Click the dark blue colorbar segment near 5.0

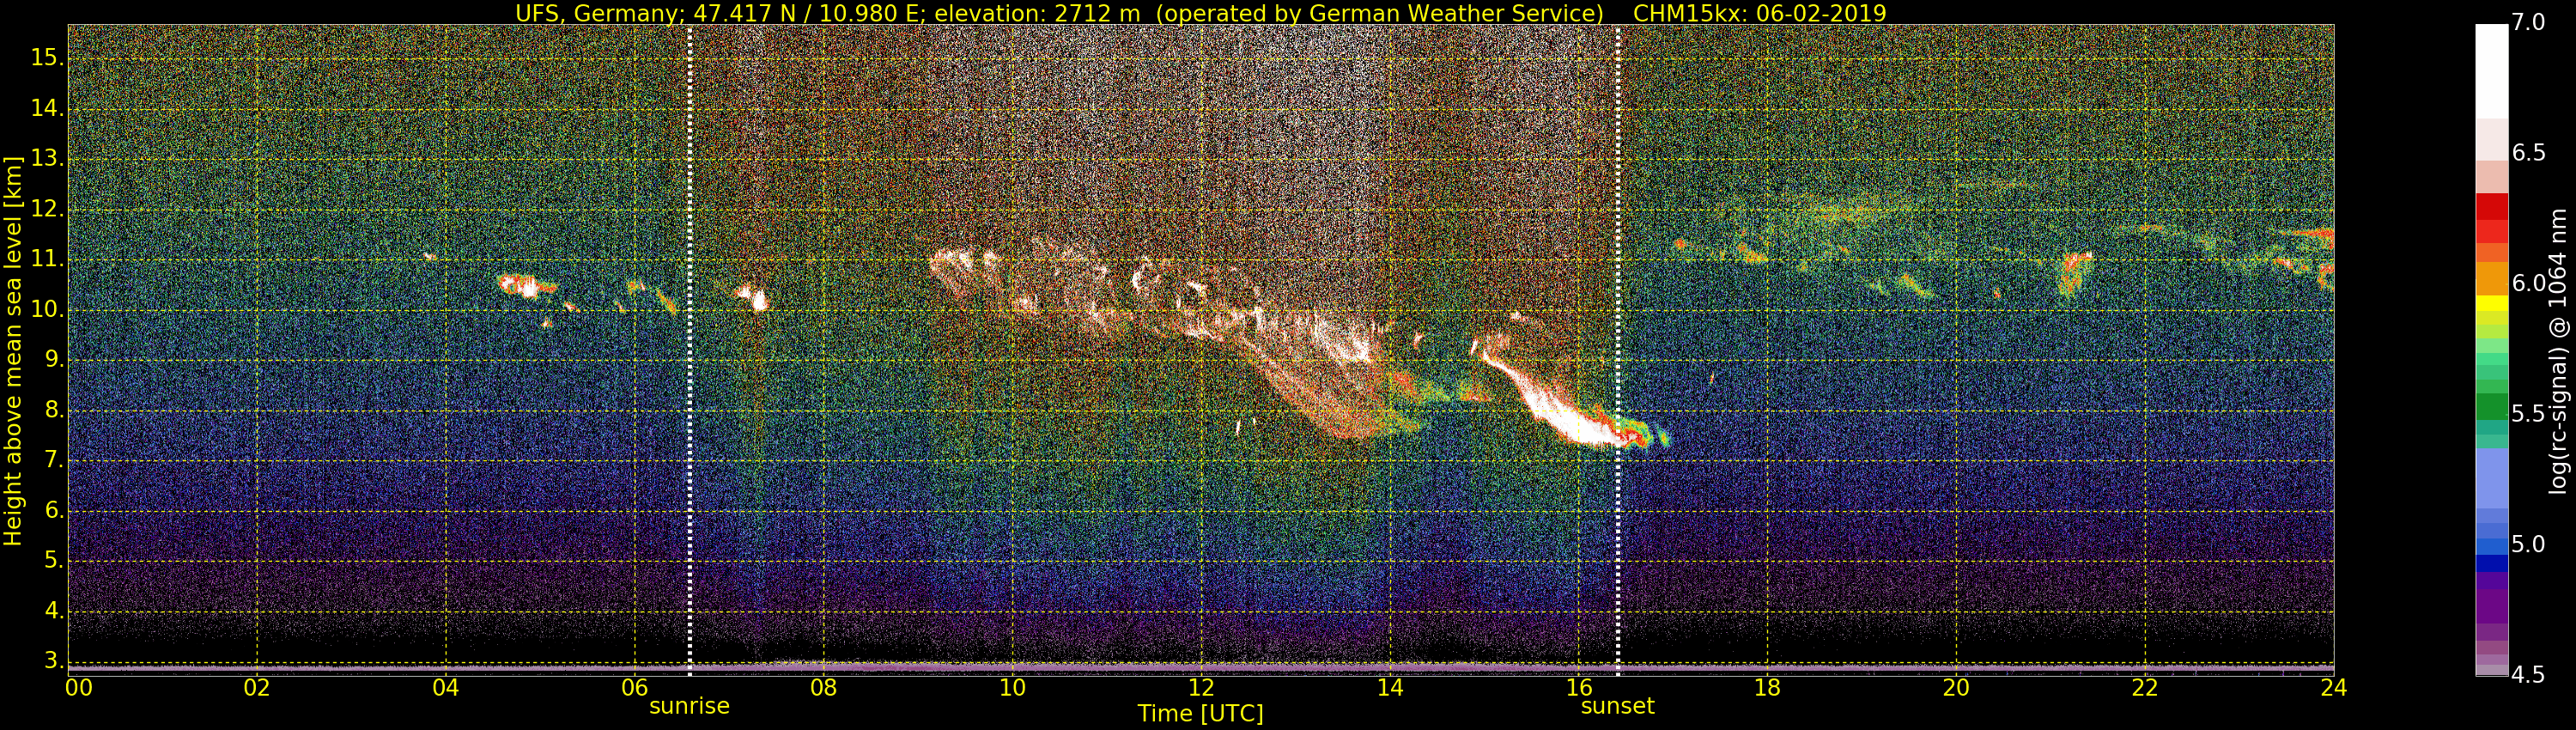click(2491, 563)
